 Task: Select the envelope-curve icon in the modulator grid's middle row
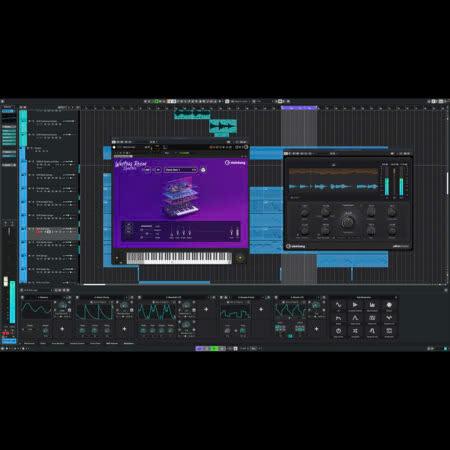coord(355,318)
